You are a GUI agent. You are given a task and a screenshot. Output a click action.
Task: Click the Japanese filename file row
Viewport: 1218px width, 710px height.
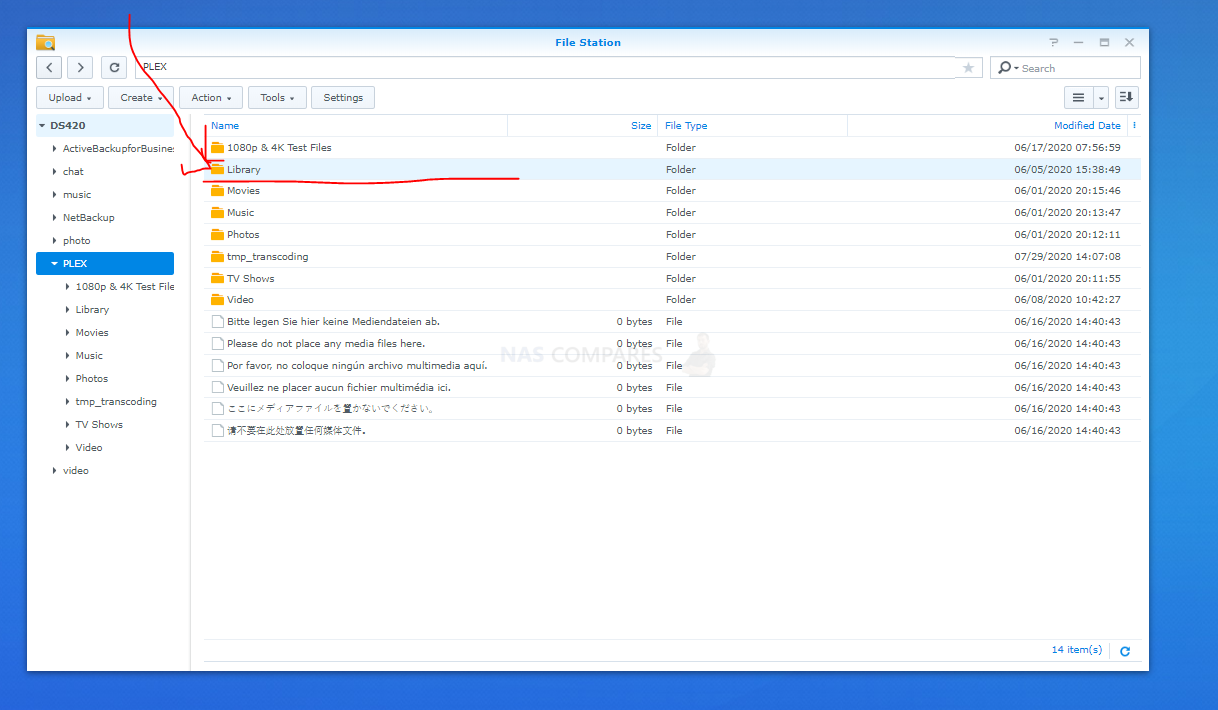pos(672,409)
